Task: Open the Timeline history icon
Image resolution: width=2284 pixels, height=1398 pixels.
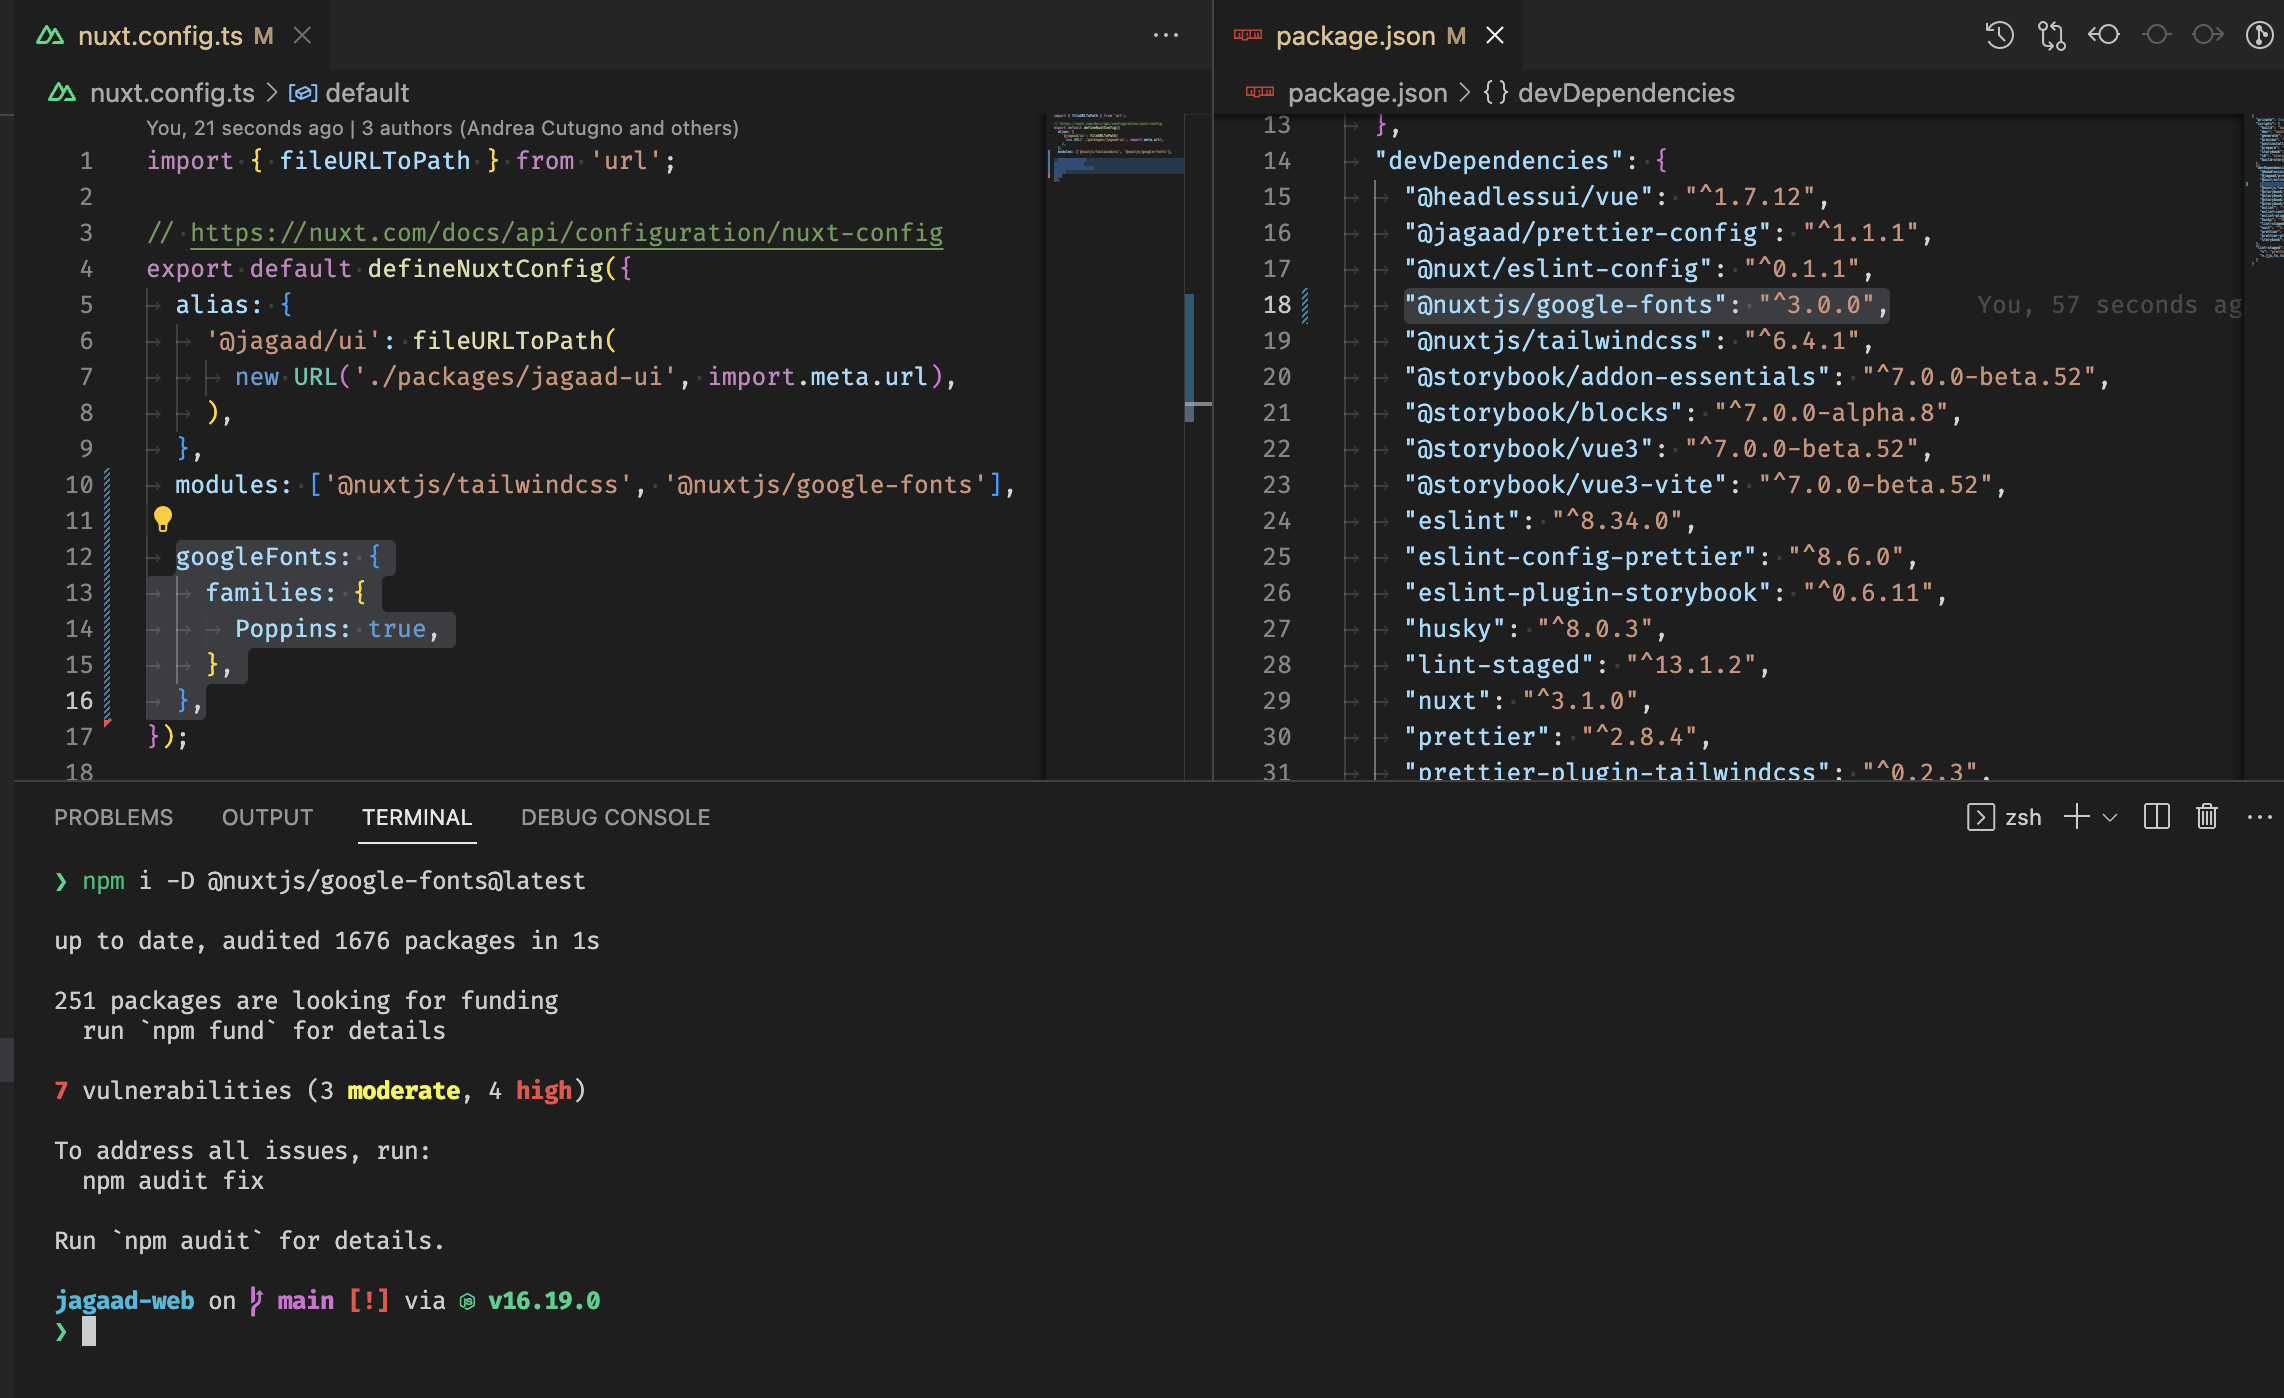Action: click(2000, 35)
